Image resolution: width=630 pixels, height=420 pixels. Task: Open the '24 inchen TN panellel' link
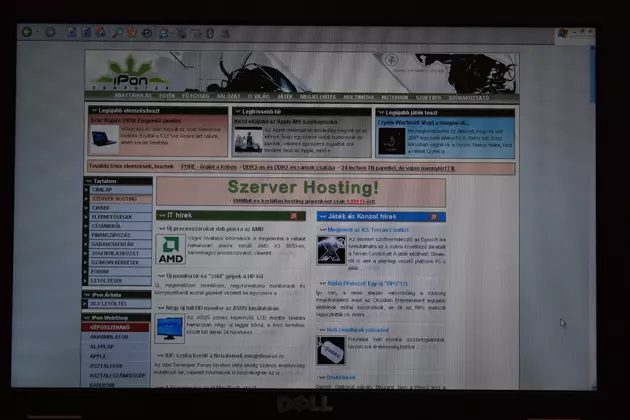pos(398,168)
